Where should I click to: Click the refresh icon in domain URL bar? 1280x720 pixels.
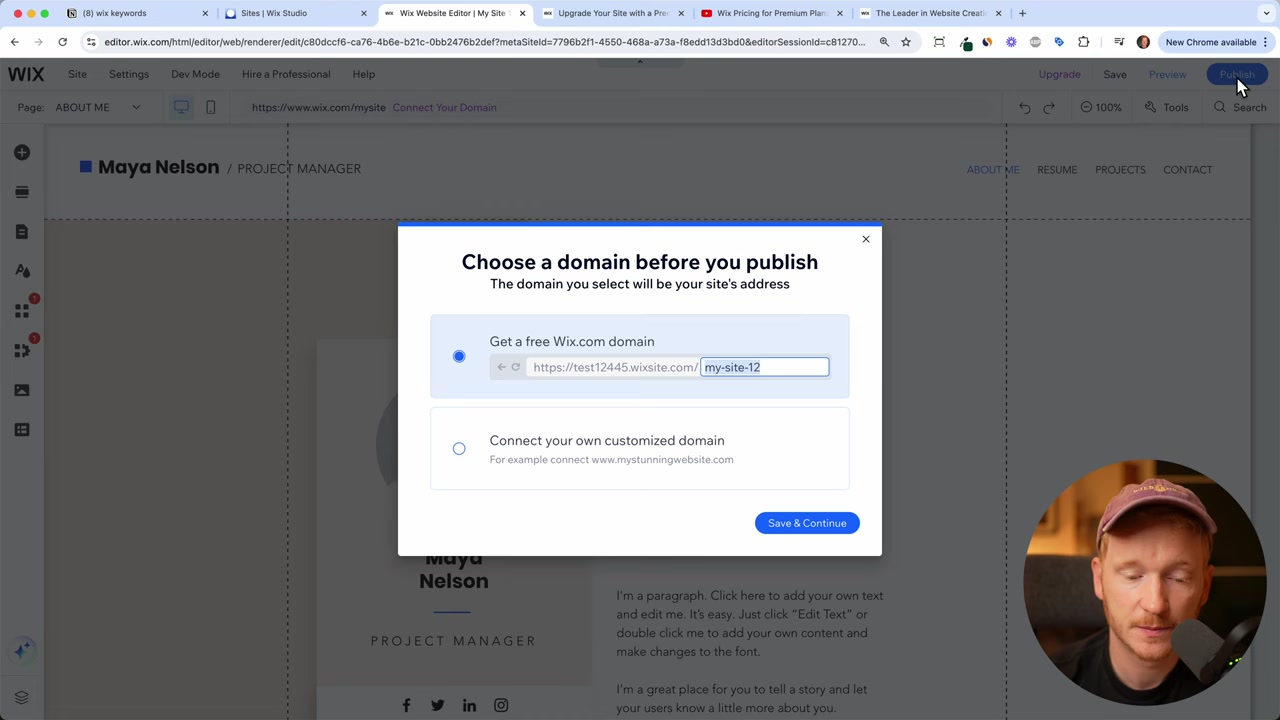pyautogui.click(x=516, y=367)
